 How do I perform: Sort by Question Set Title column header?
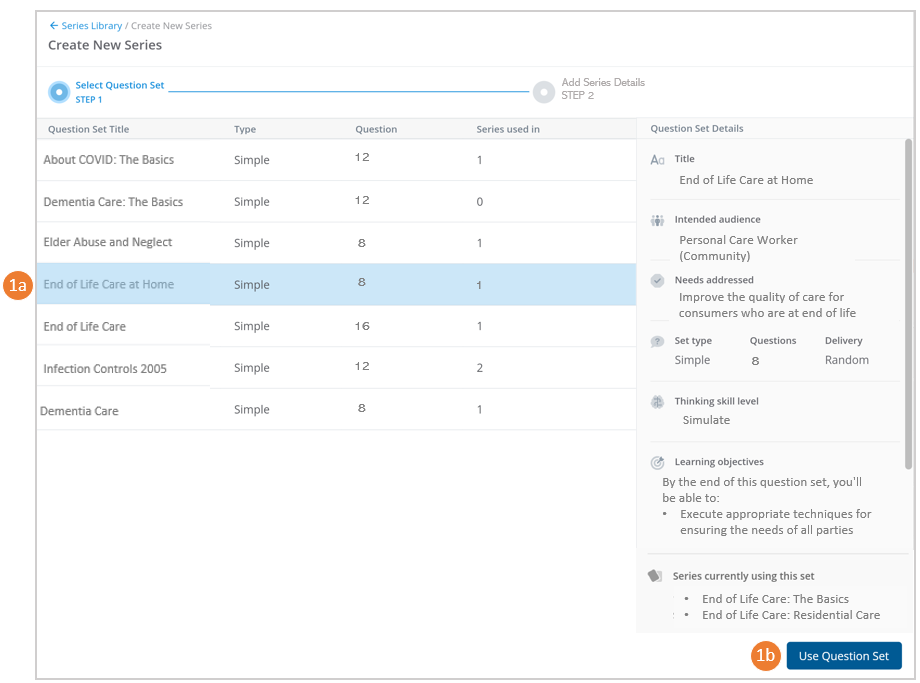tap(88, 129)
